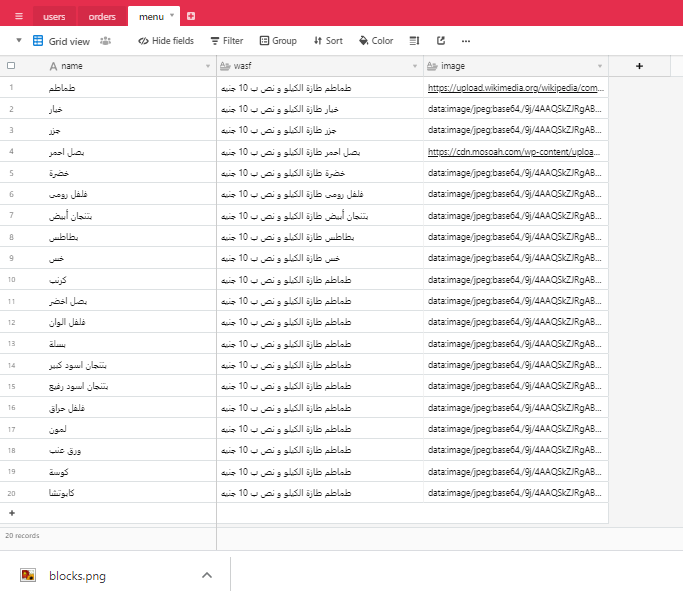
Task: Select the name cell بصل اخضر in row 11
Action: (129, 301)
